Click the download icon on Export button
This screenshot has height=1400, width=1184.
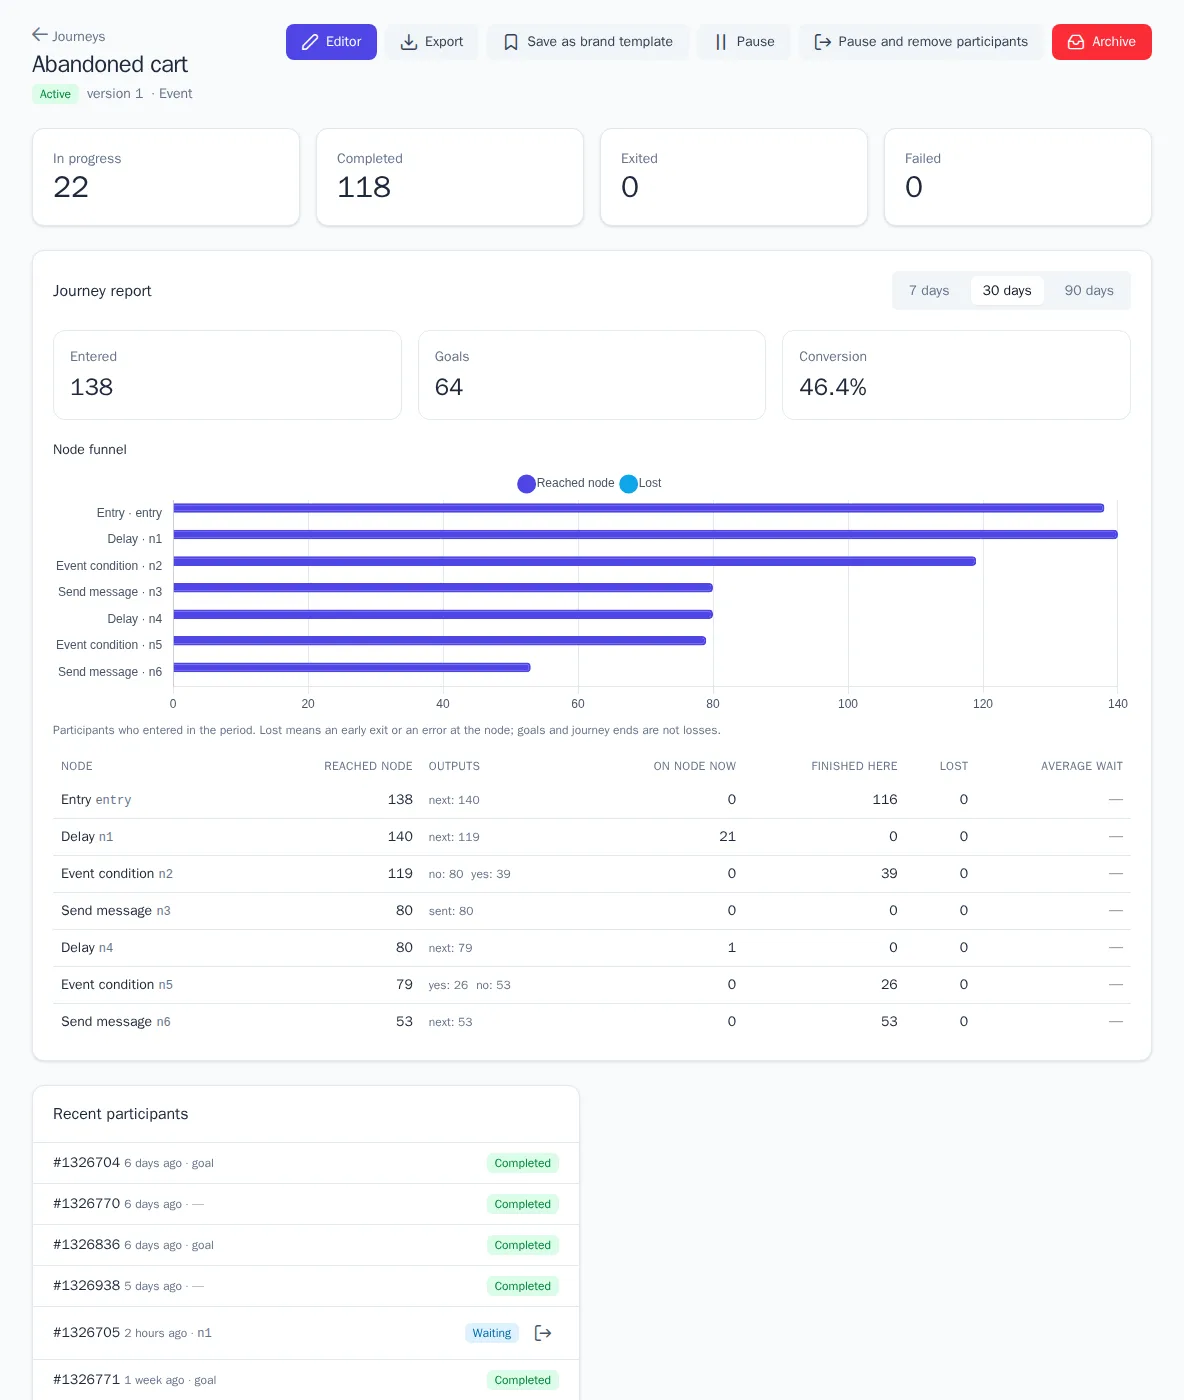click(409, 42)
